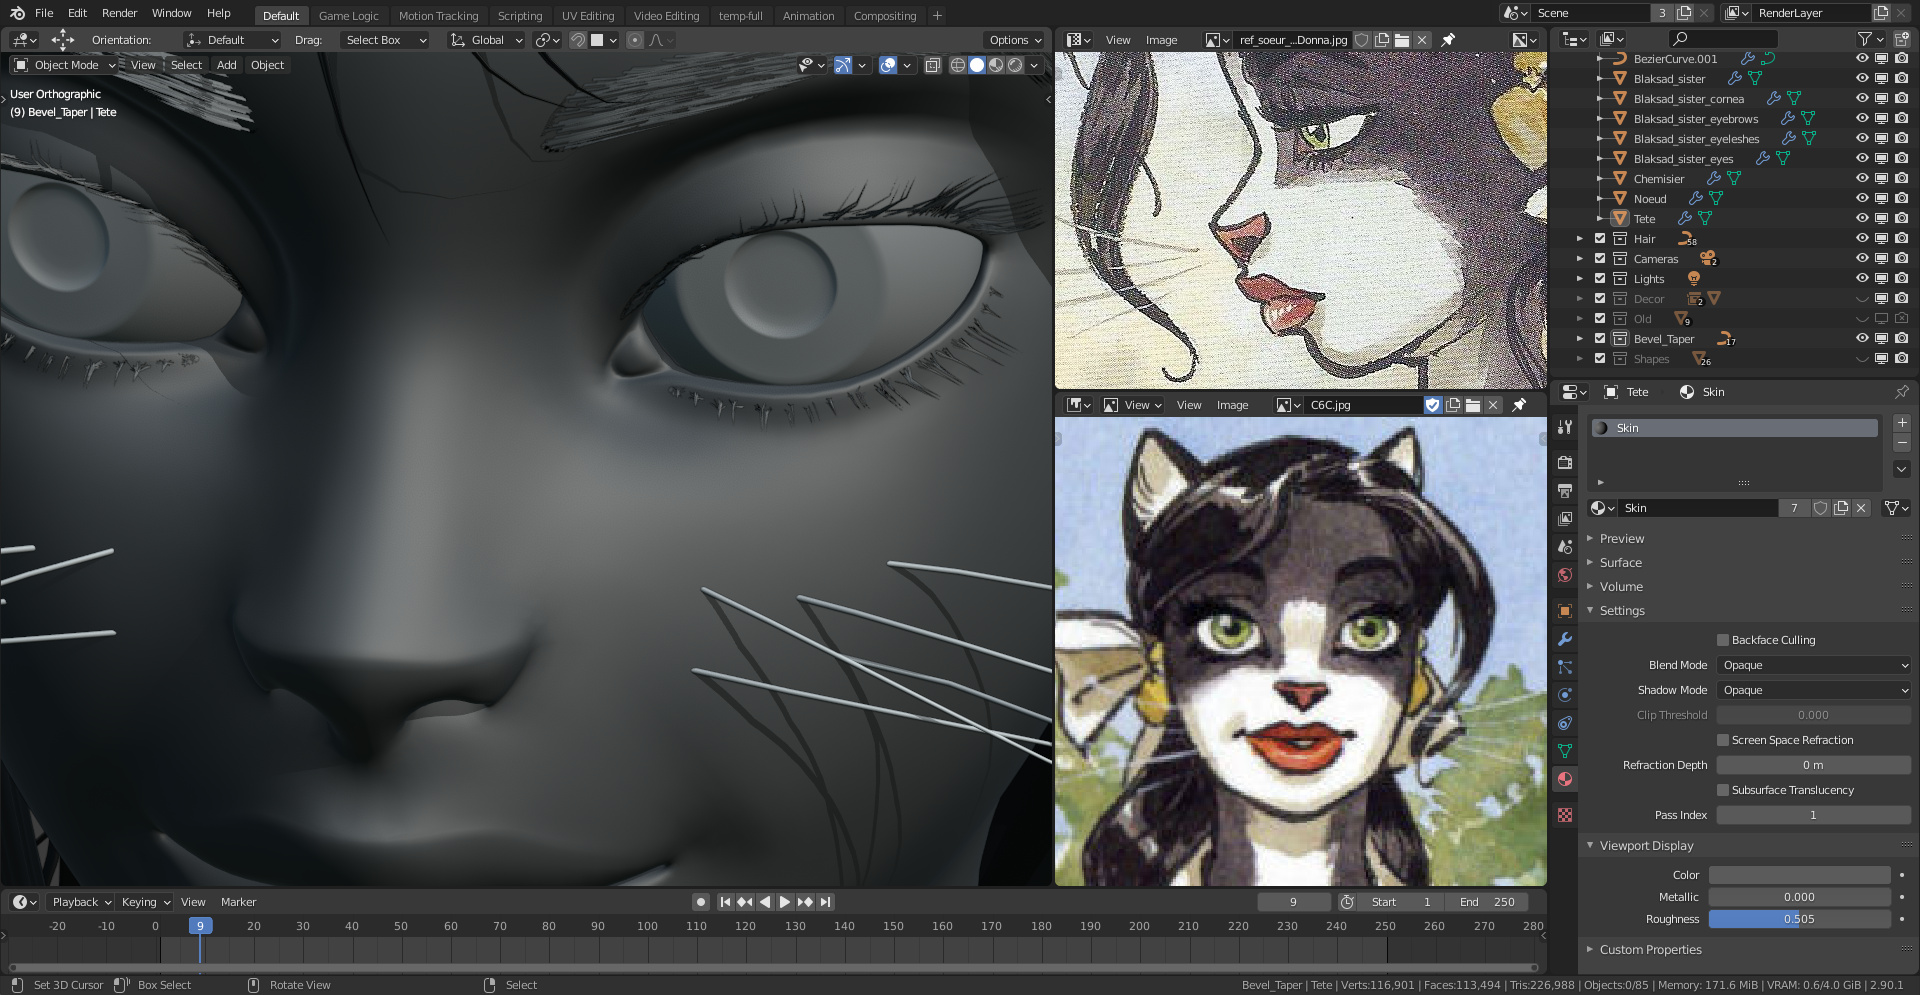The height and width of the screenshot is (995, 1920).
Task: Switch viewport to wireframe shading
Action: (x=958, y=65)
